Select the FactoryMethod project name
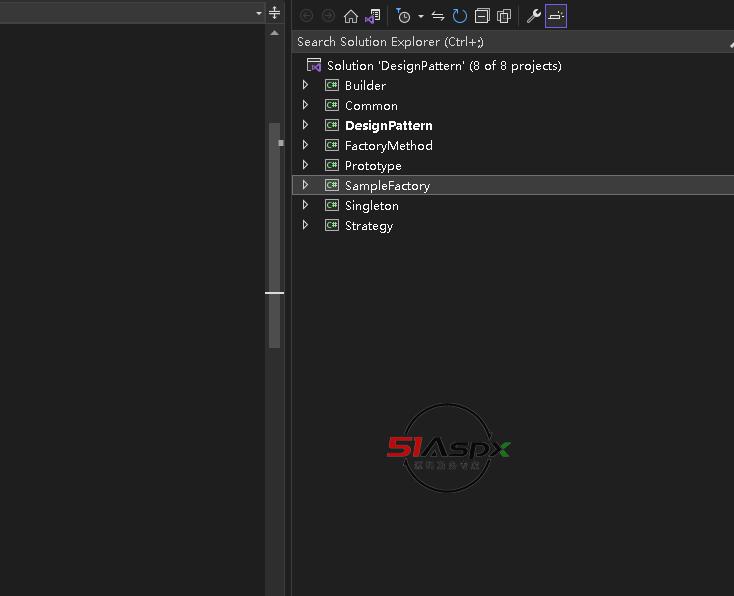This screenshot has height=596, width=734. click(389, 146)
